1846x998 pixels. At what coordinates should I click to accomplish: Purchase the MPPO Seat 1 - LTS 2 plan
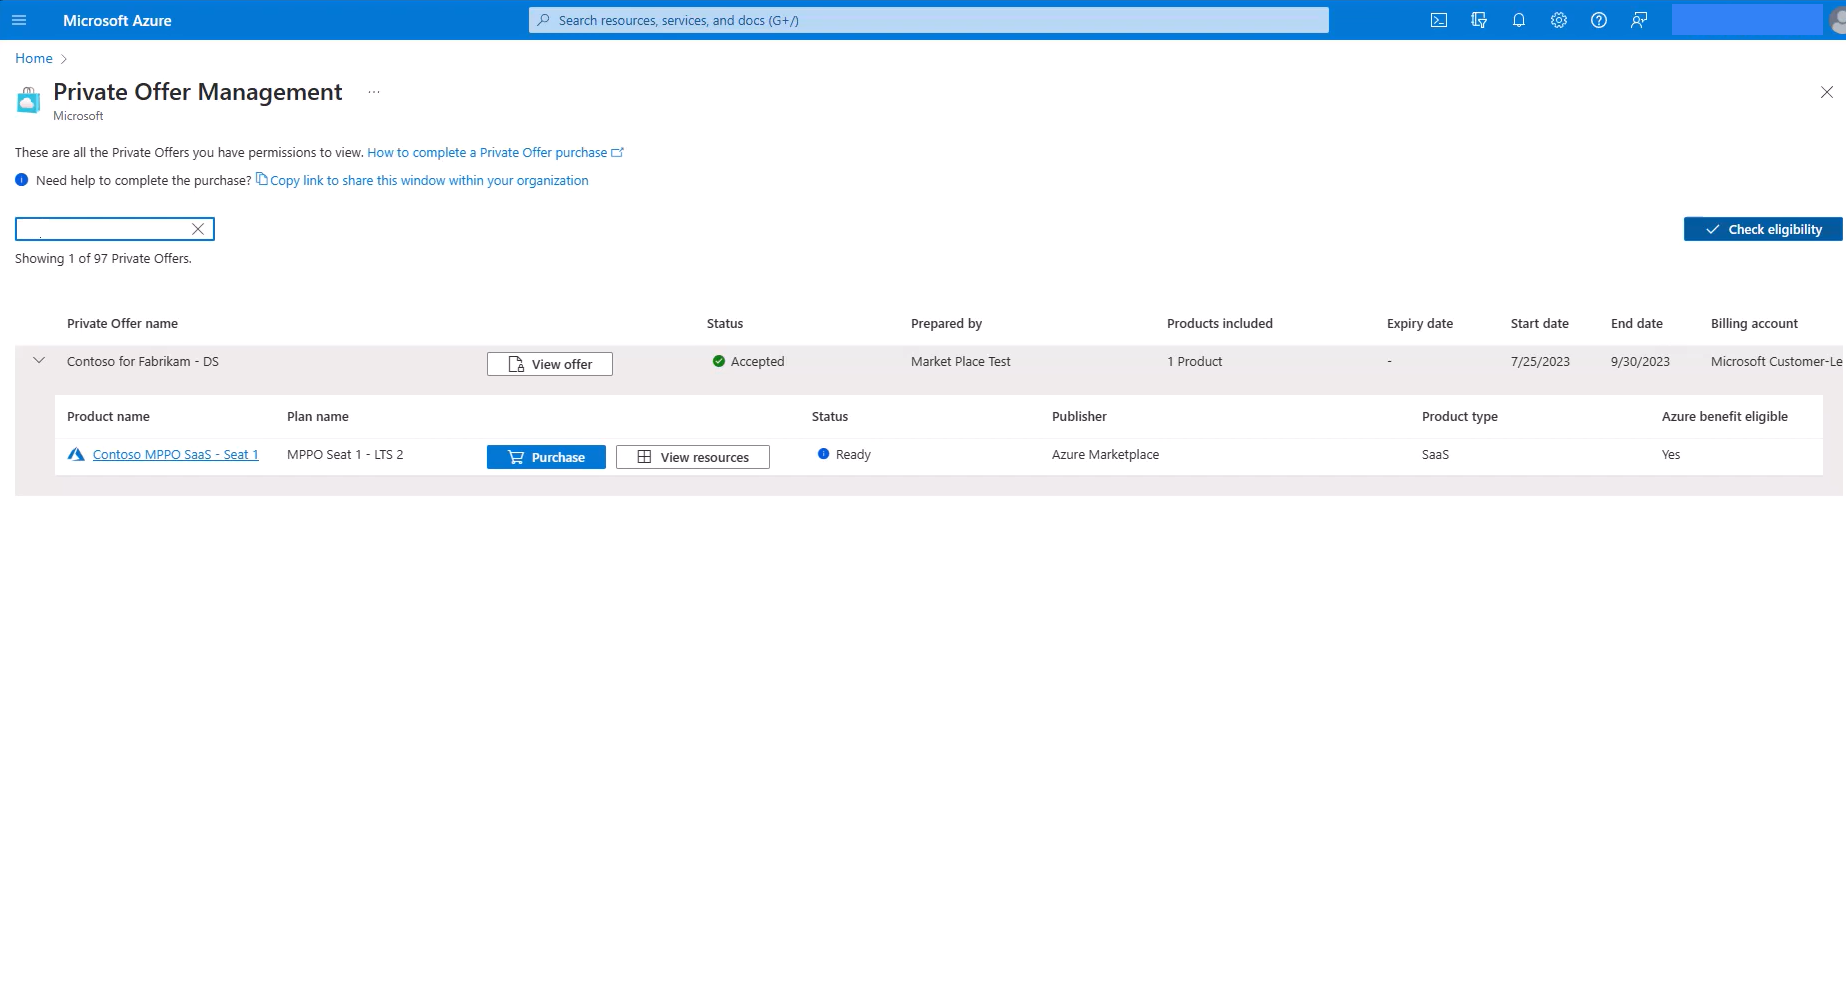pyautogui.click(x=546, y=457)
